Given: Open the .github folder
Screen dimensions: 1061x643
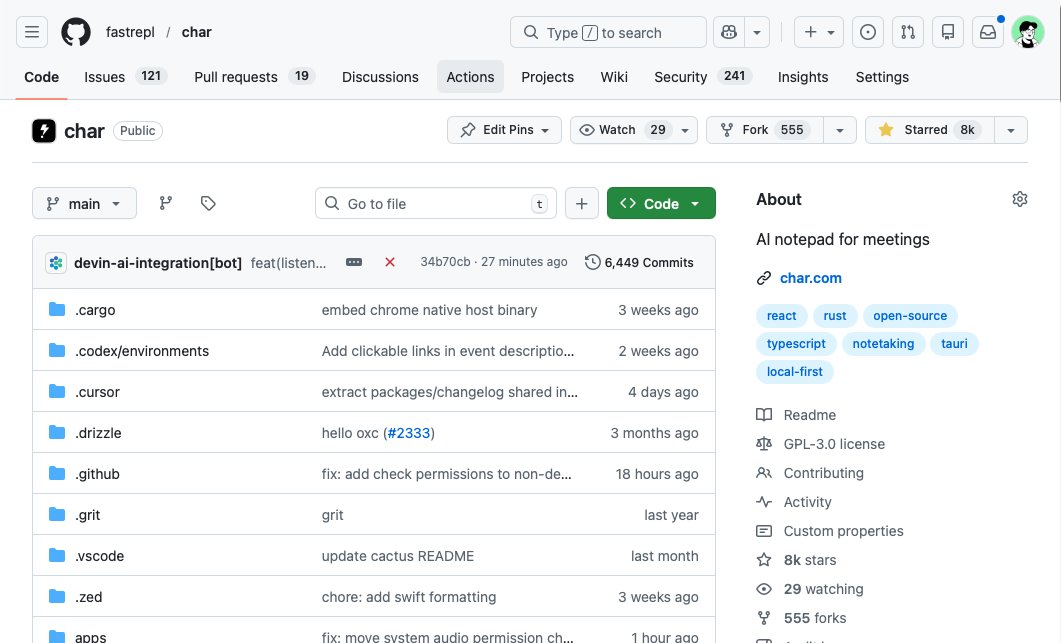Looking at the screenshot, I should click(x=97, y=474).
